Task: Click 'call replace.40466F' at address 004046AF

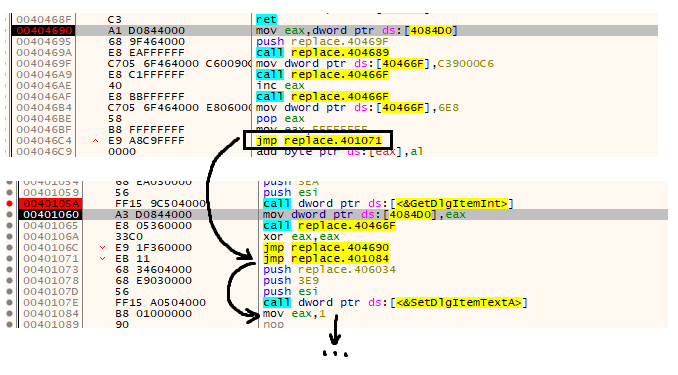Action: click(x=322, y=97)
